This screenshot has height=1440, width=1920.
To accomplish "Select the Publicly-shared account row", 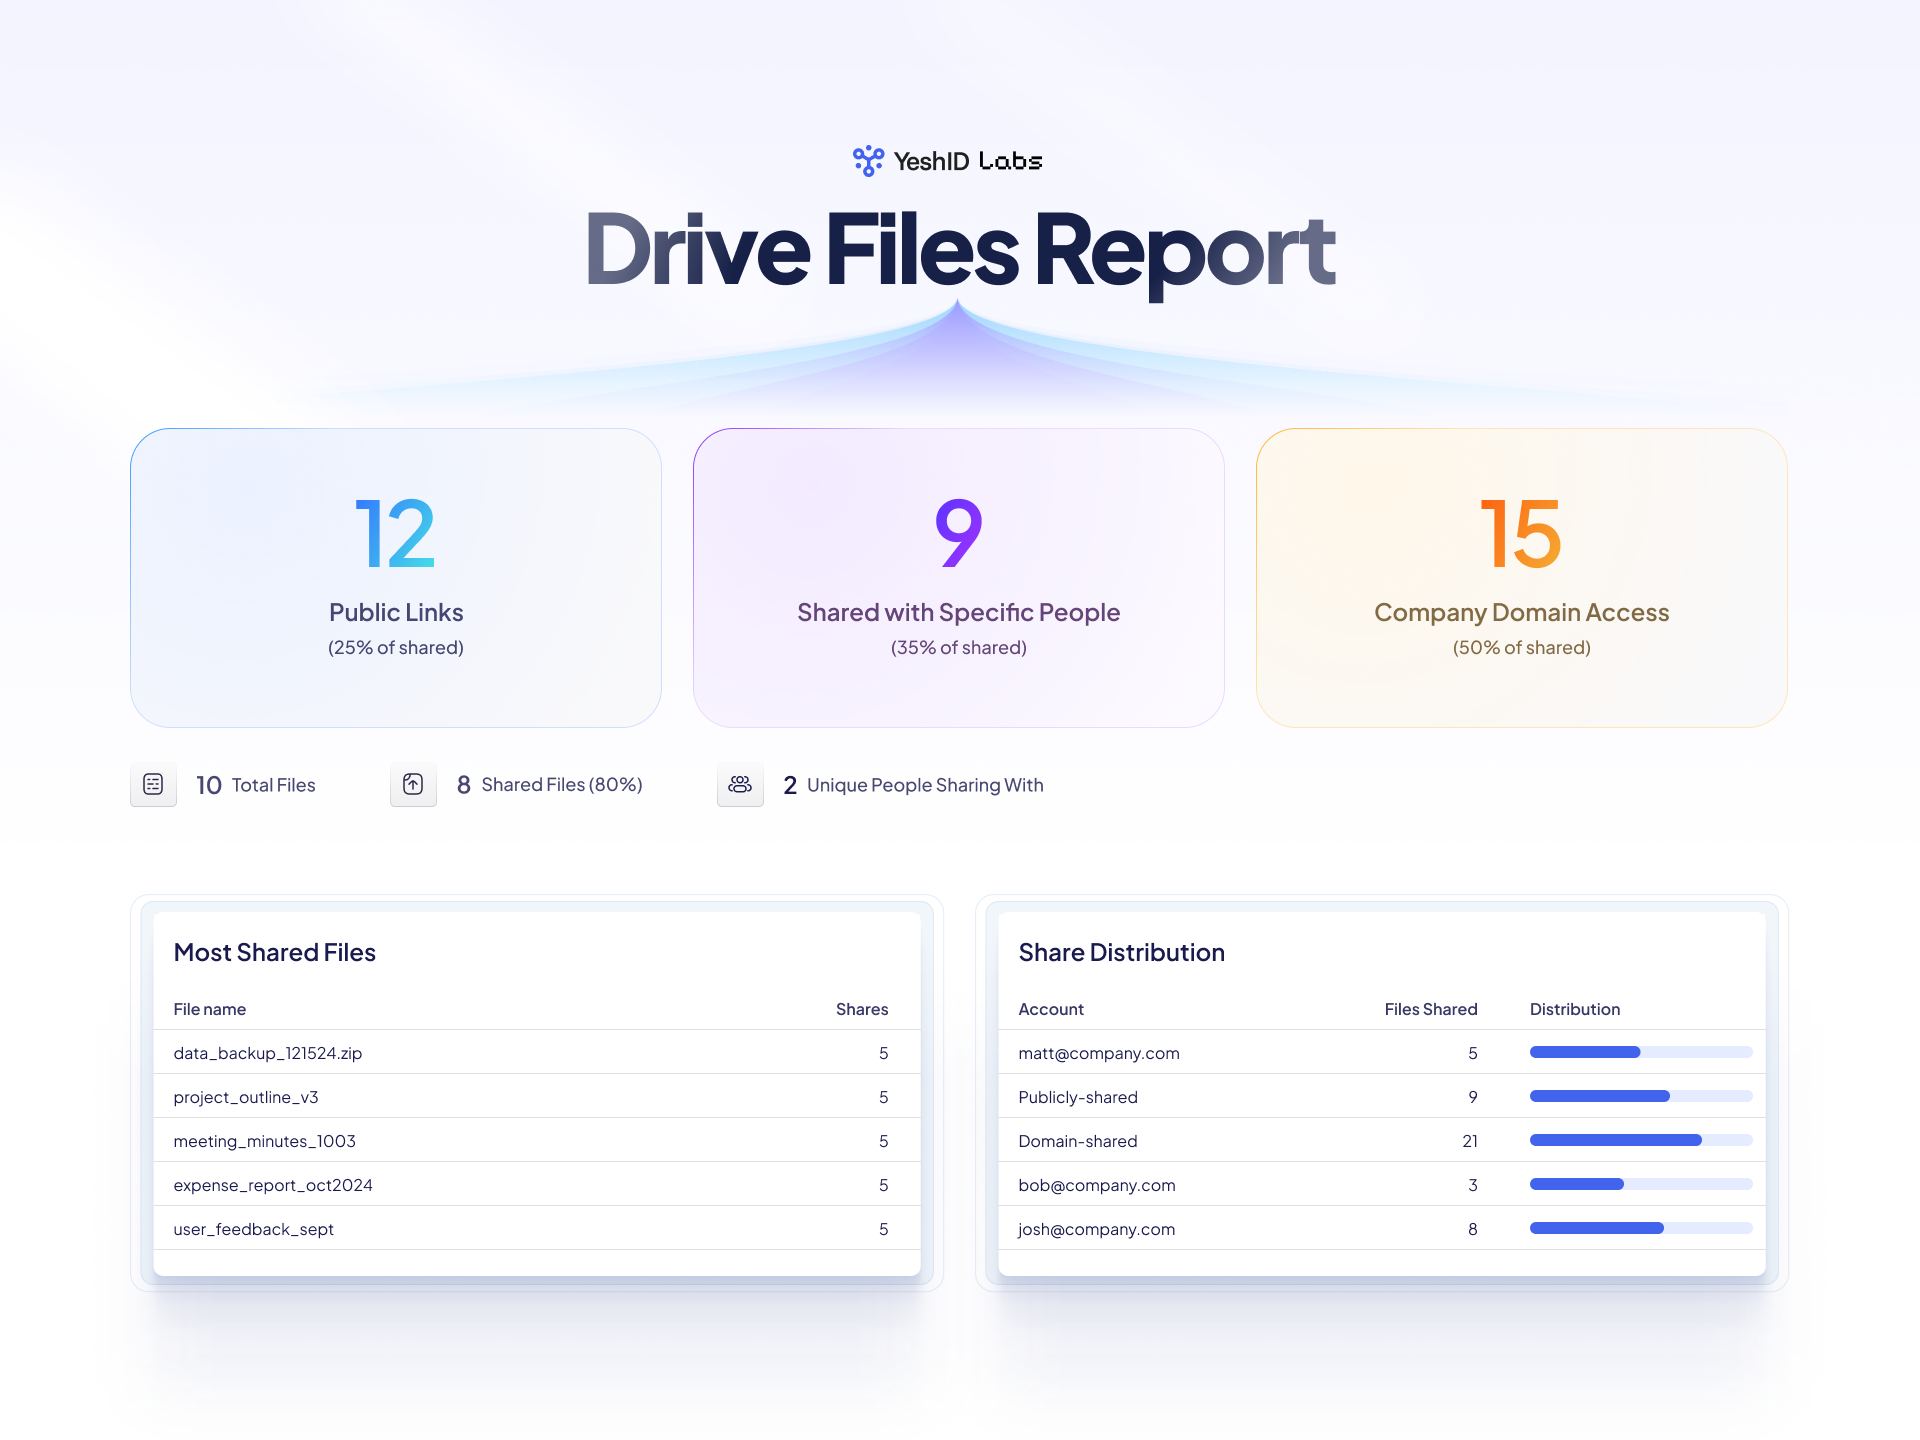I will [1382, 1096].
